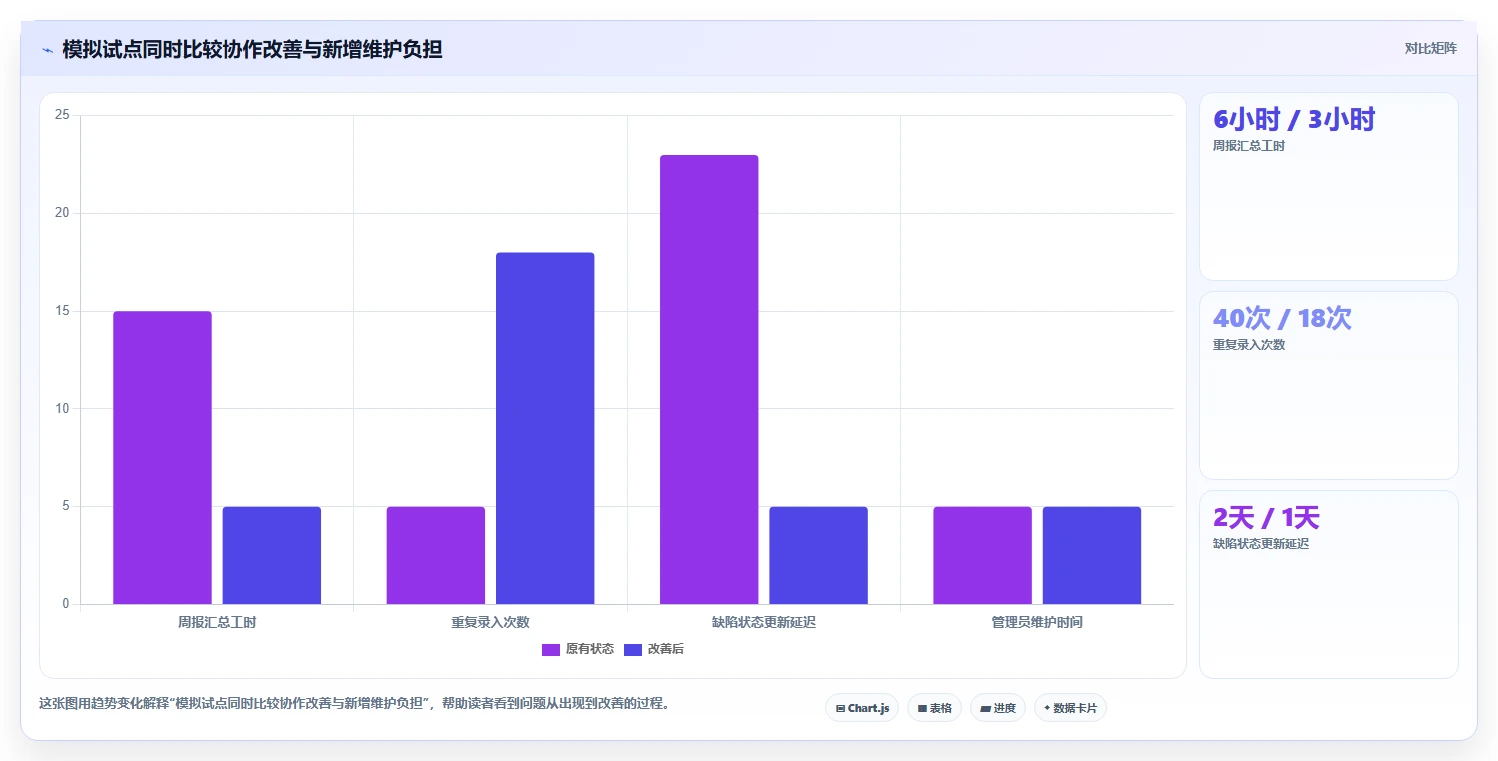Click the 重复录入次数 x-axis label
Screen dimensions: 1498x761
pos(490,622)
